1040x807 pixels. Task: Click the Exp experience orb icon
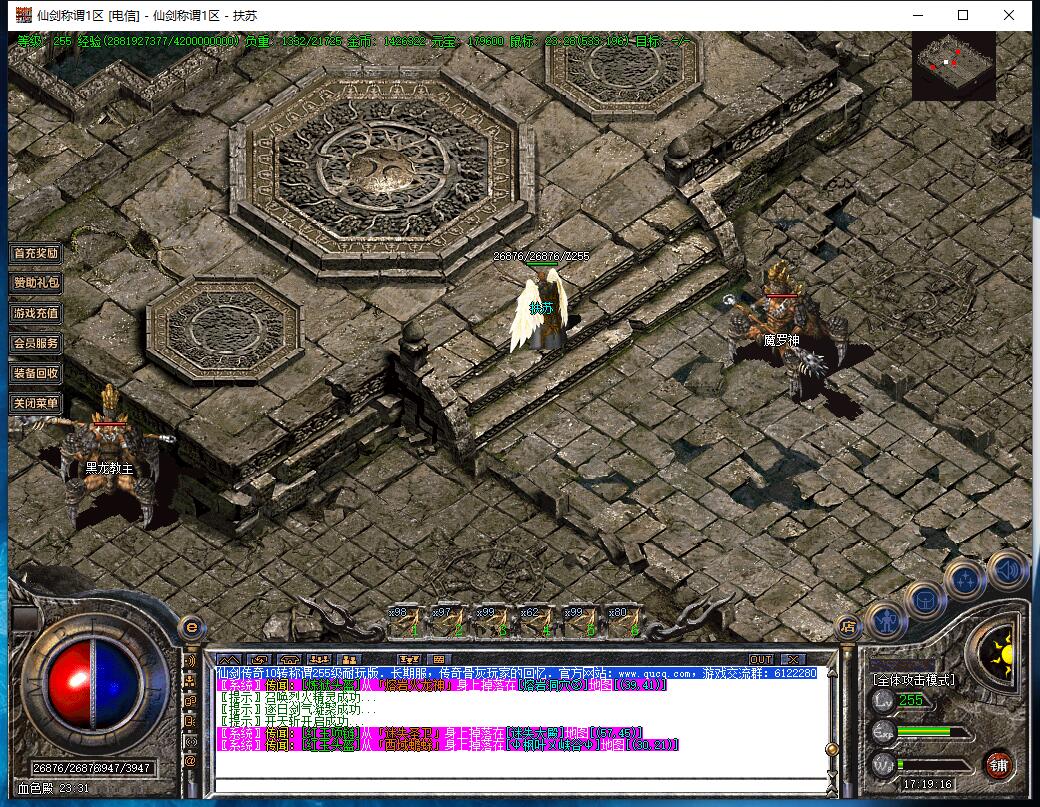[x=883, y=733]
